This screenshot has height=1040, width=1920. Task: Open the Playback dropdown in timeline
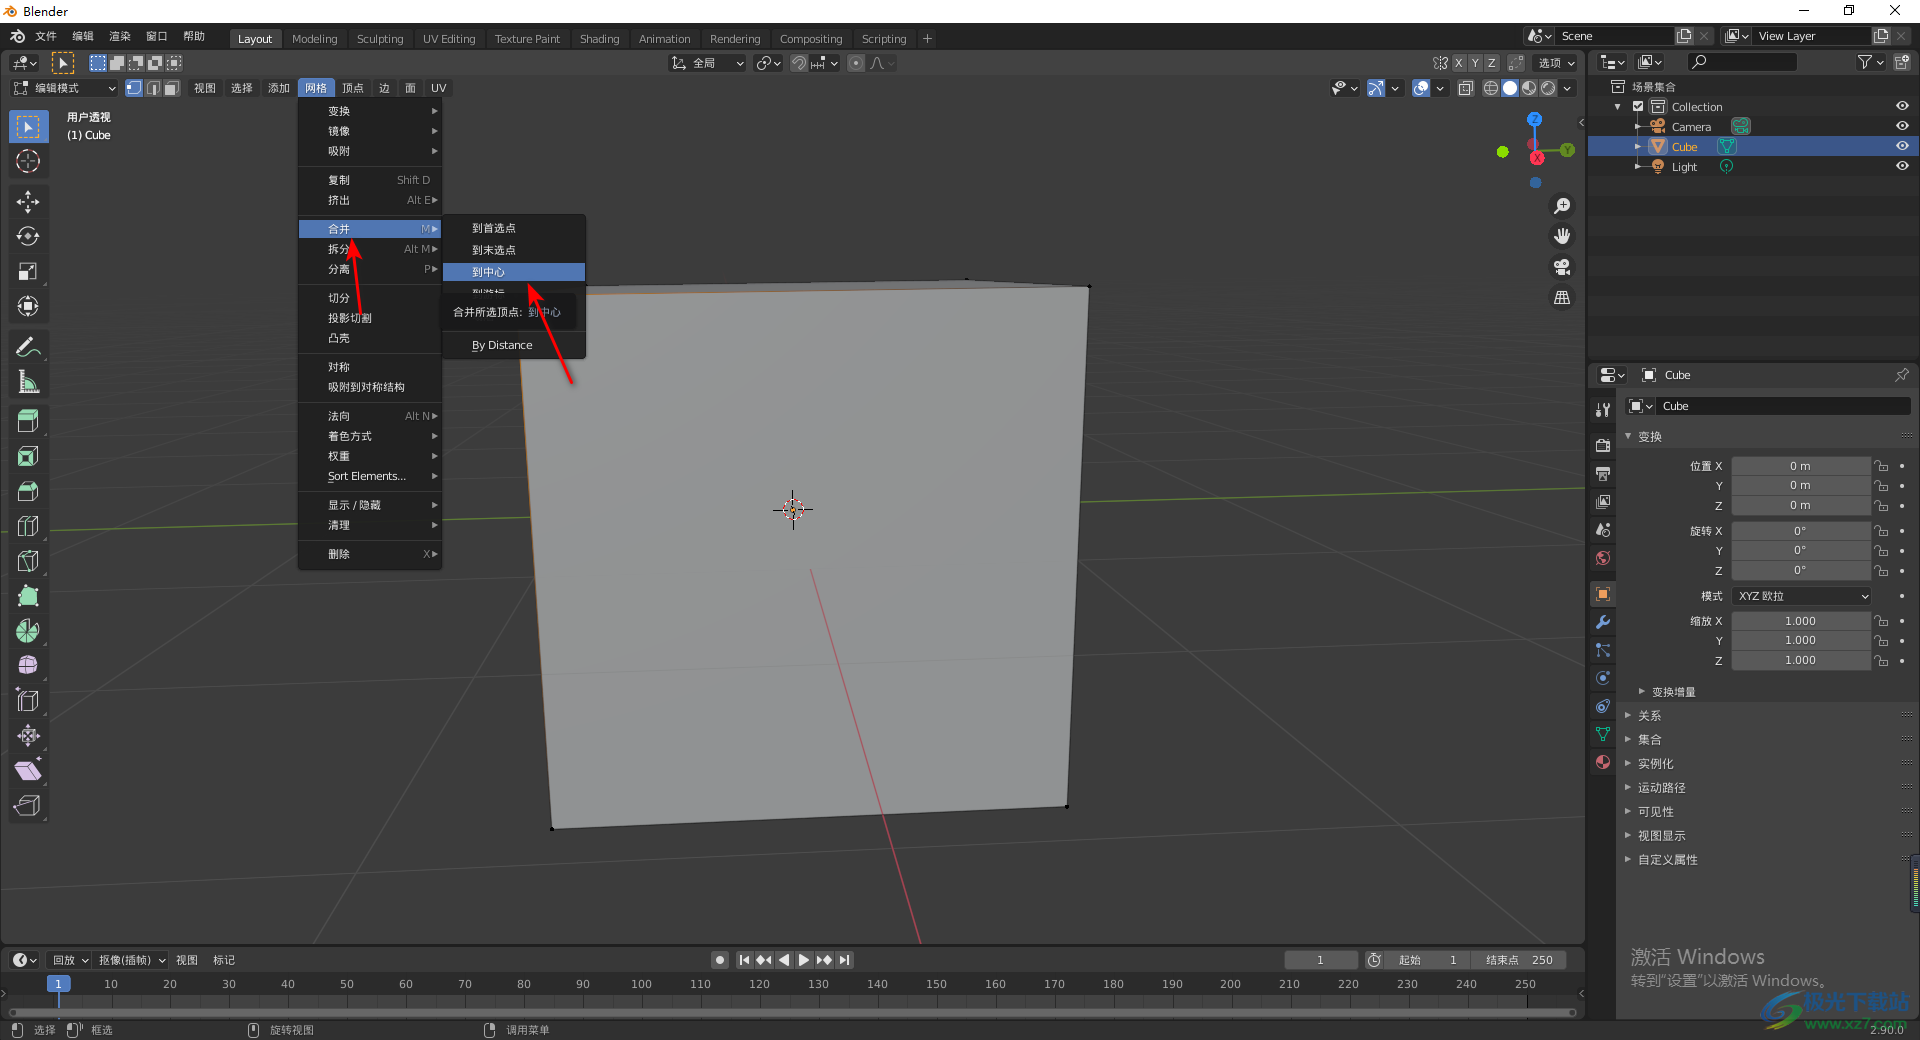70,960
